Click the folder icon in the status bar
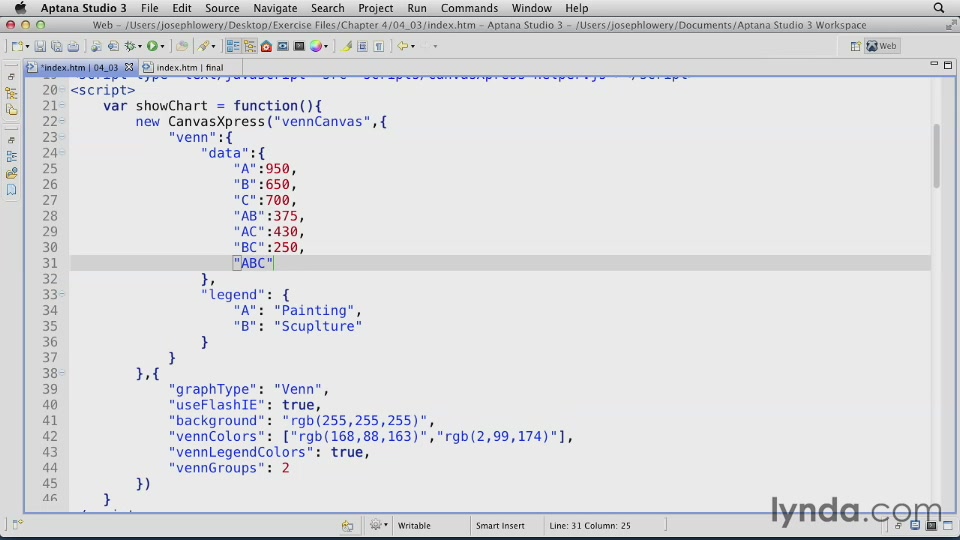This screenshot has width=960, height=540. coord(347,525)
